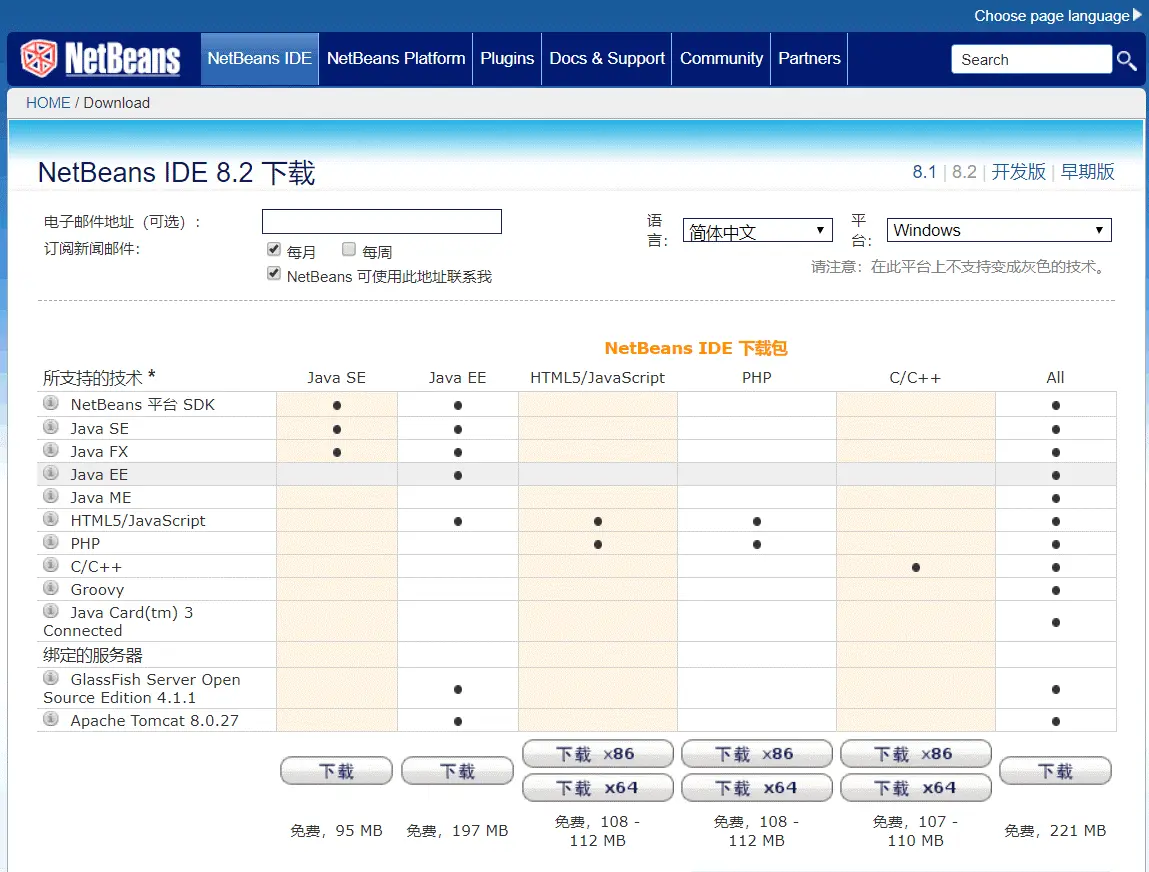Click the All column header
Image resolution: width=1149 pixels, height=872 pixels.
click(1055, 377)
